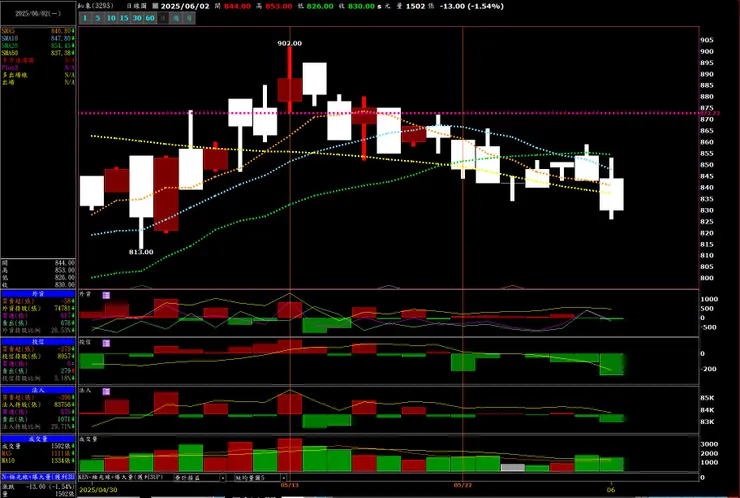
Task: Switch to the monthly (月) chart button
Action: (189, 18)
